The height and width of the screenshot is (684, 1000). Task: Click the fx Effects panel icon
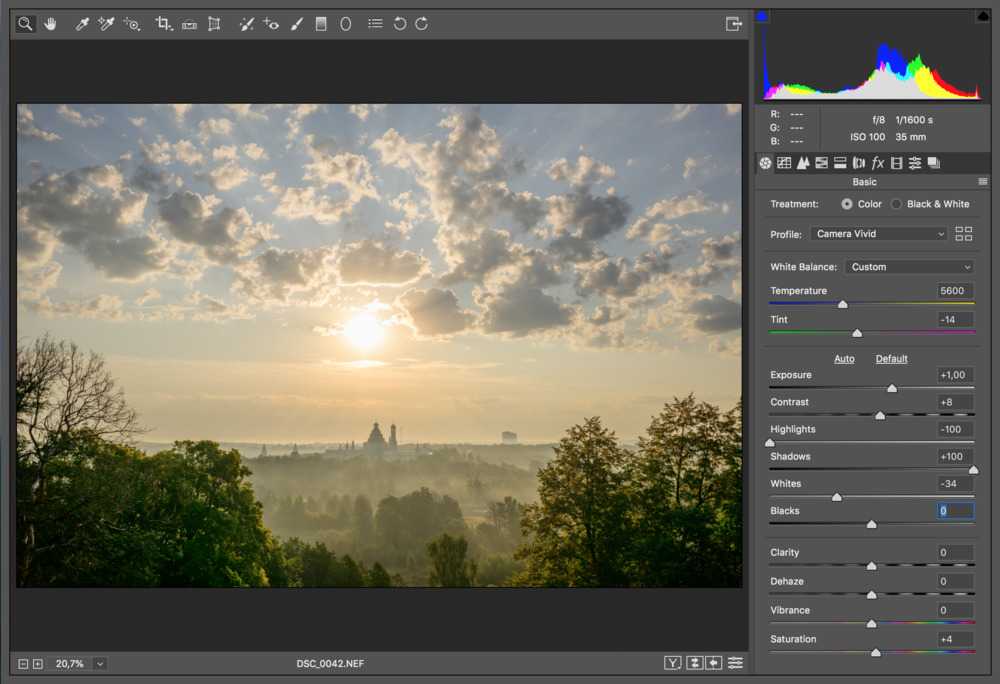click(x=878, y=163)
